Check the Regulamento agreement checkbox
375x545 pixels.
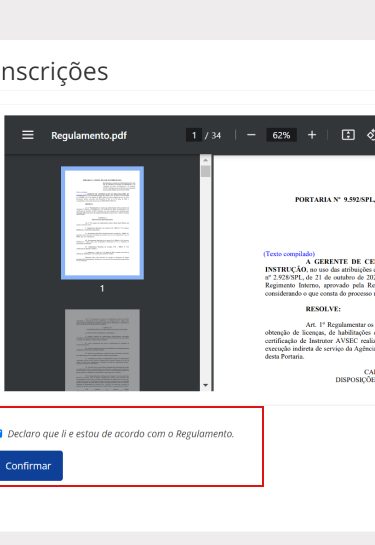(x=1, y=434)
